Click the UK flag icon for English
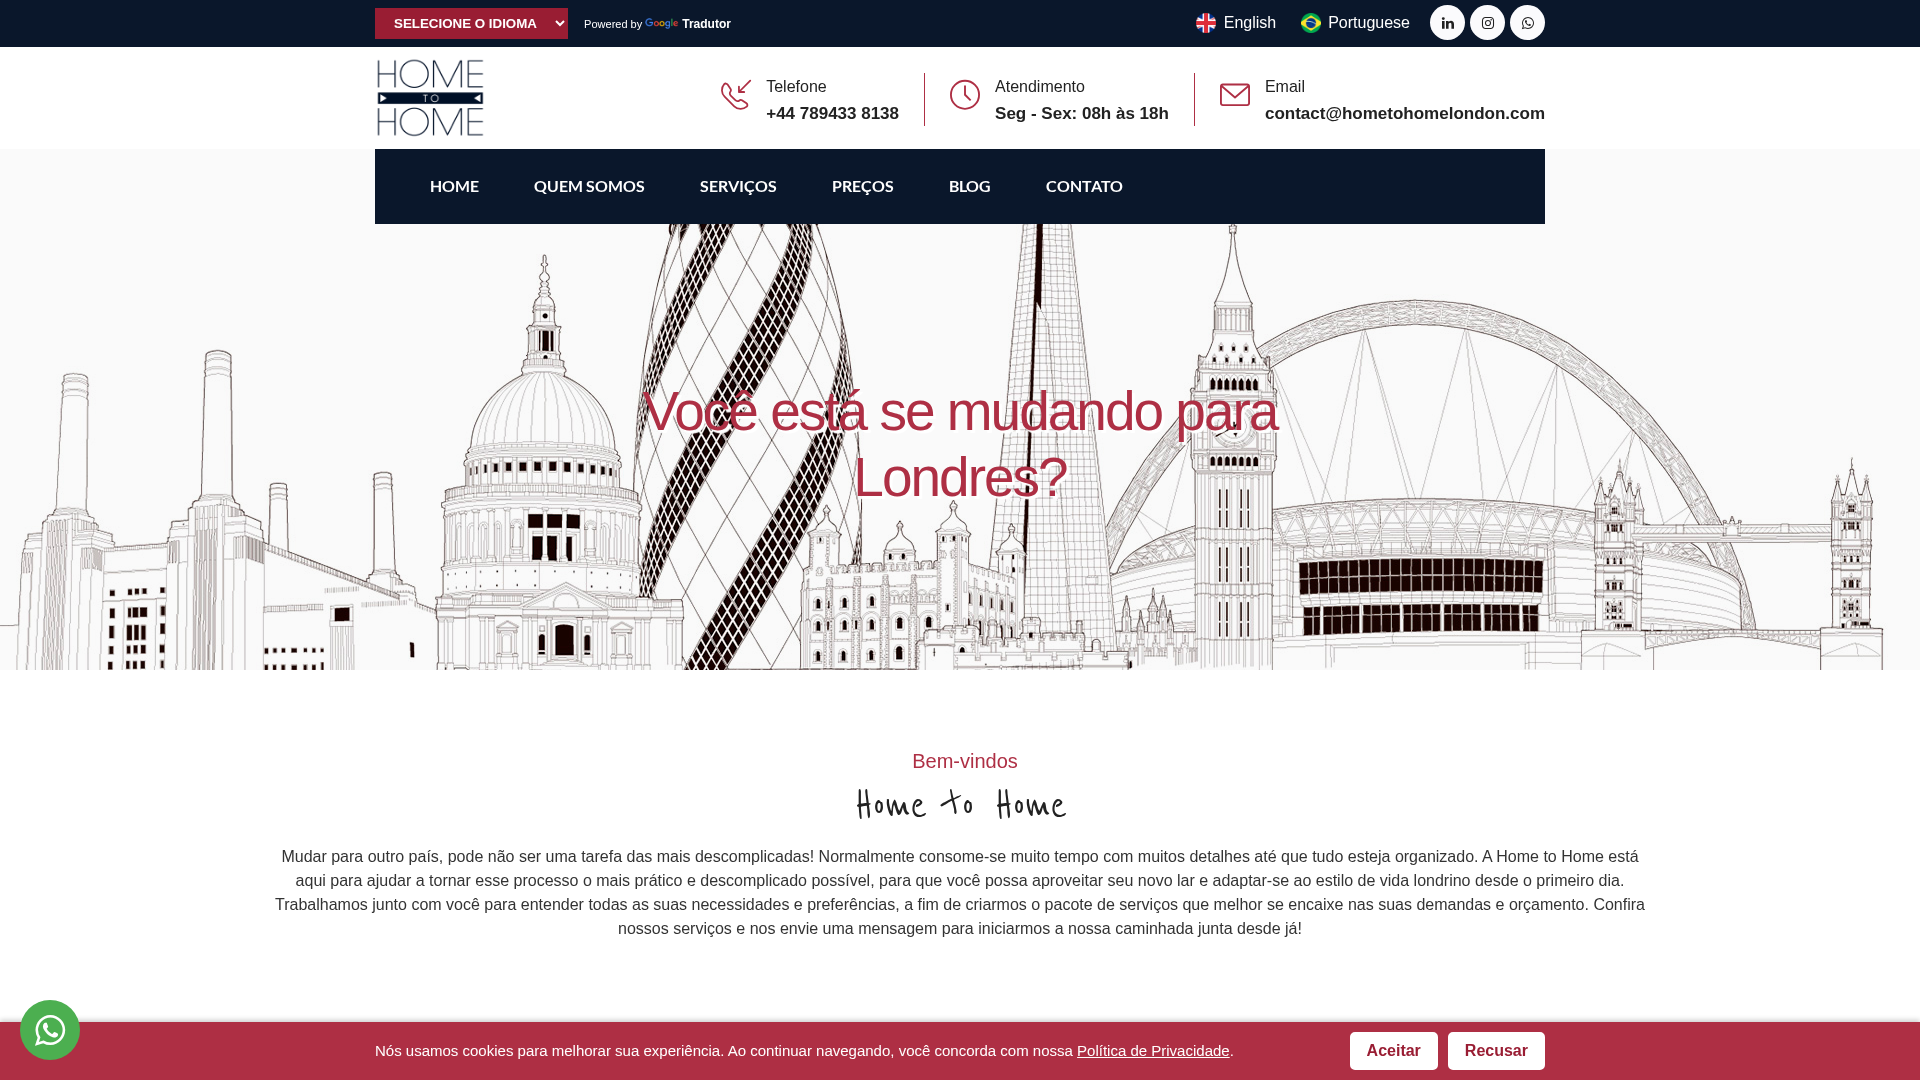1920x1080 pixels. 1205,22
